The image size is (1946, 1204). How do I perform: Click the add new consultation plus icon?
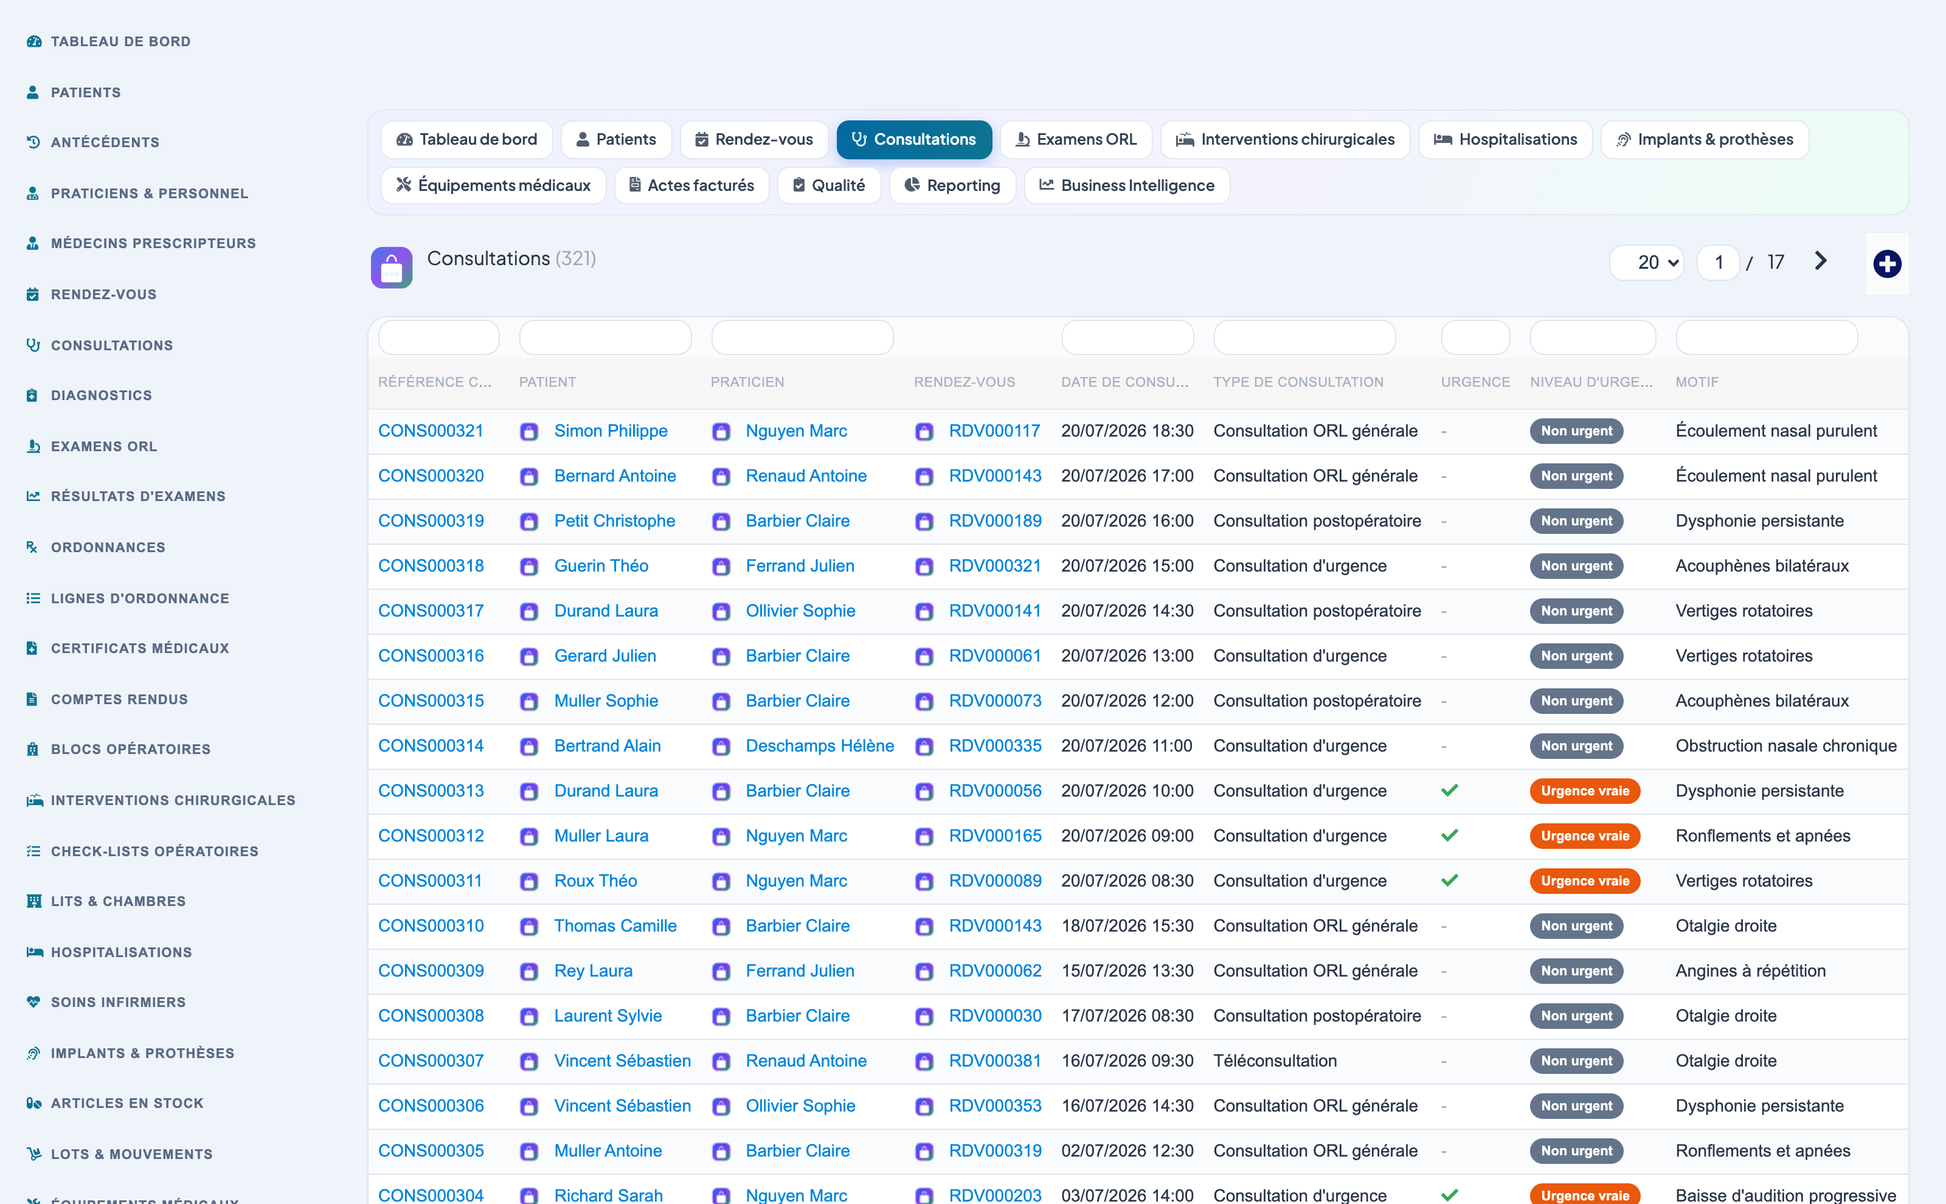[x=1887, y=264]
